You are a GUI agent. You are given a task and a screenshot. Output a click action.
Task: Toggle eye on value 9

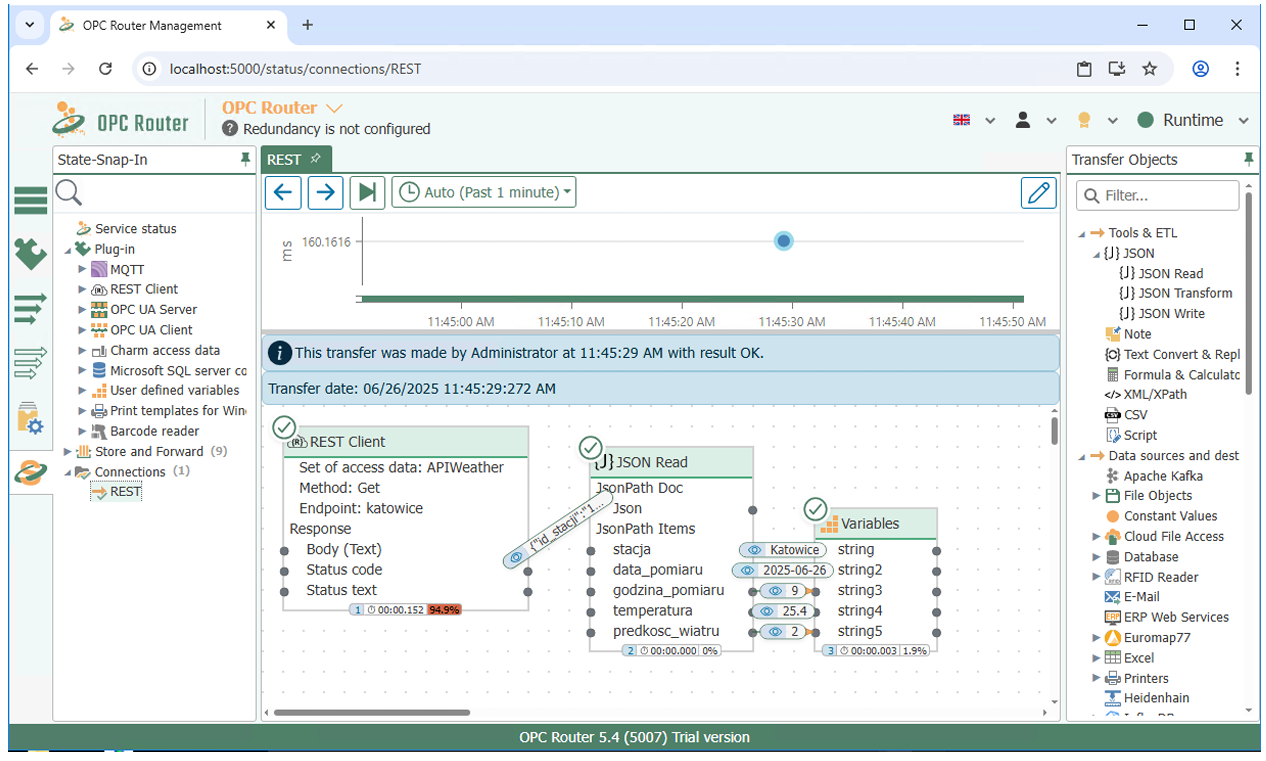click(776, 590)
